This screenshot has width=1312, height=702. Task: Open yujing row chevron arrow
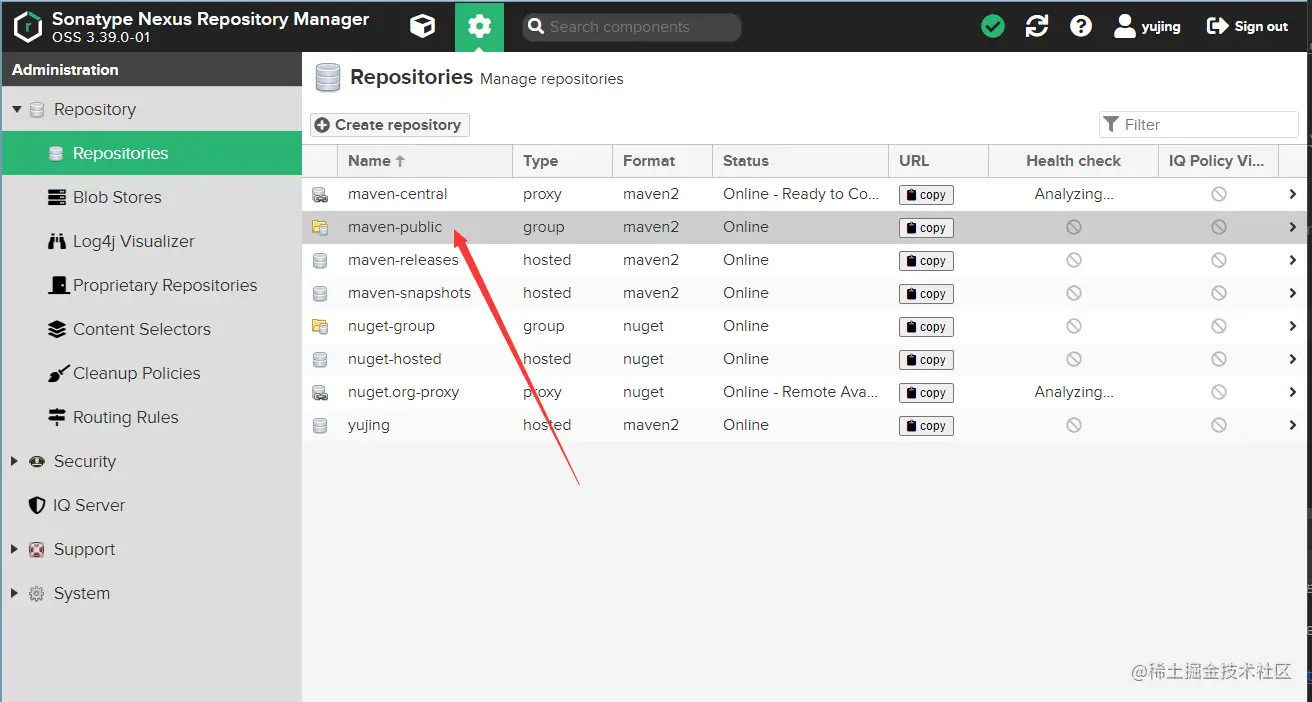tap(1293, 425)
